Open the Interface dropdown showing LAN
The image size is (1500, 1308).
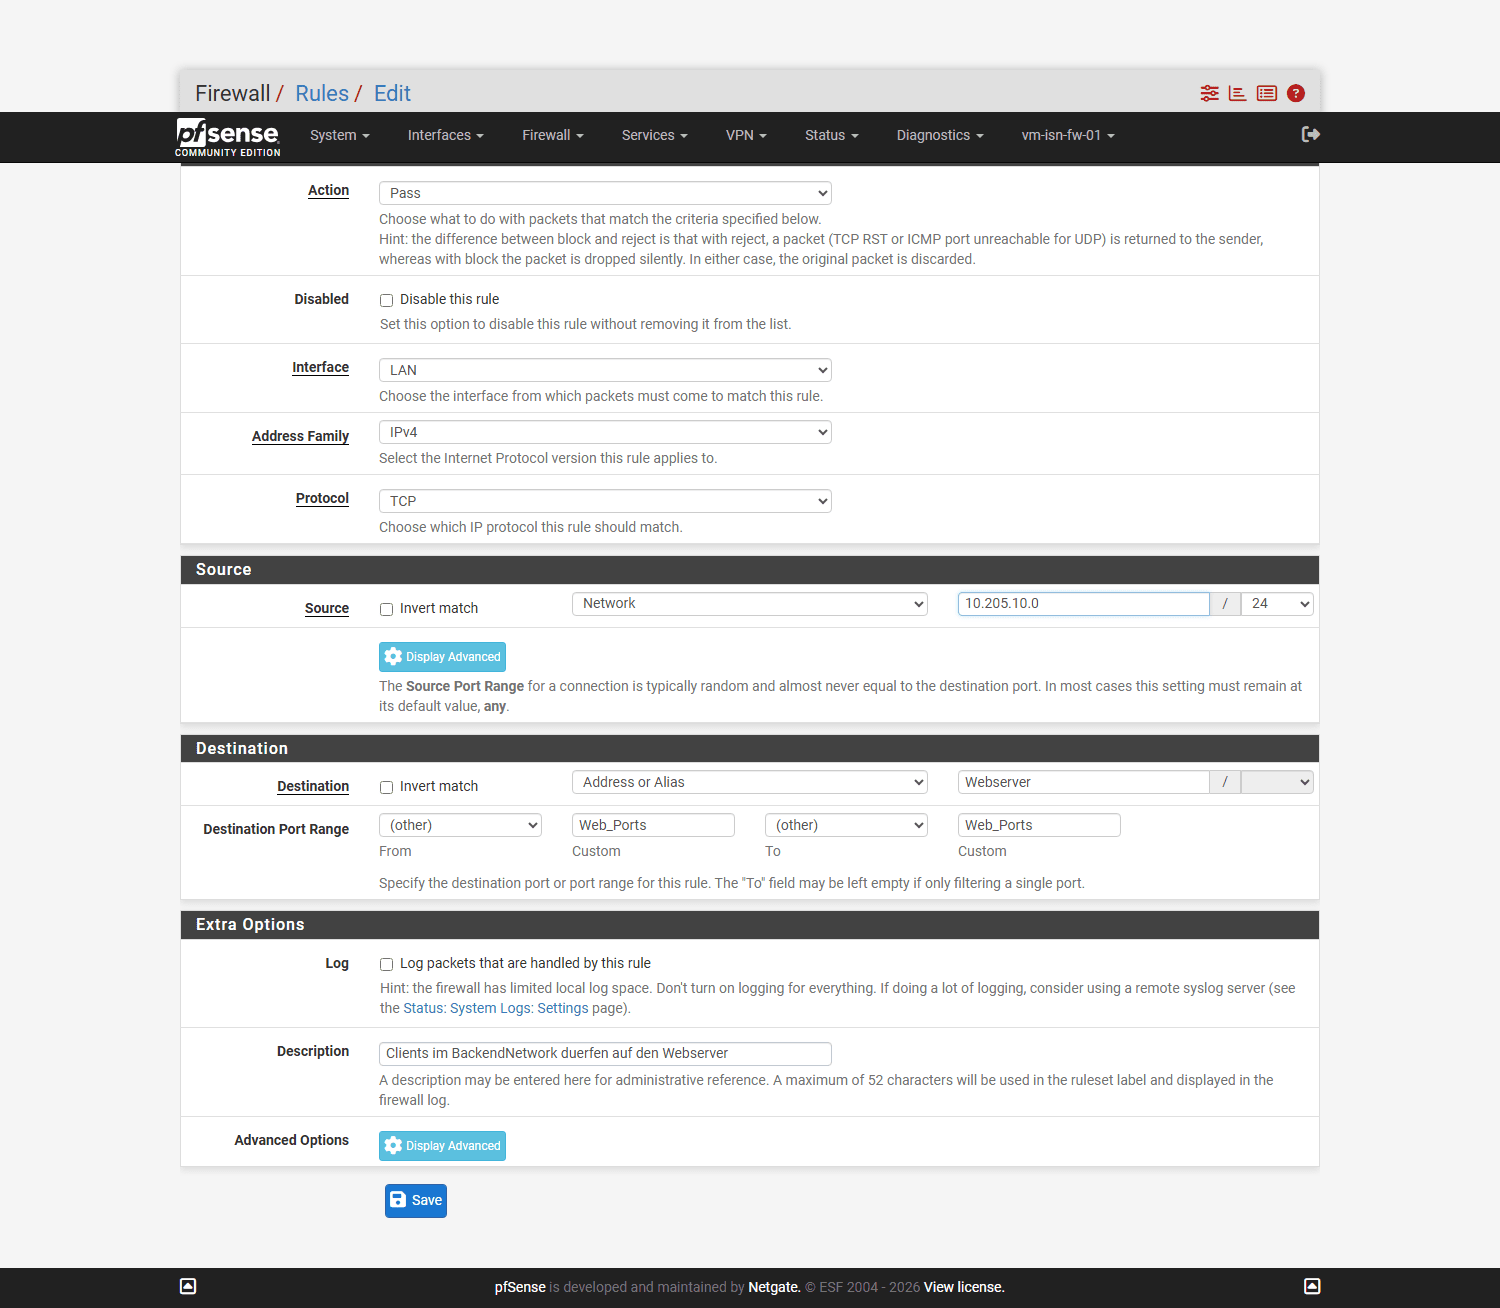605,370
